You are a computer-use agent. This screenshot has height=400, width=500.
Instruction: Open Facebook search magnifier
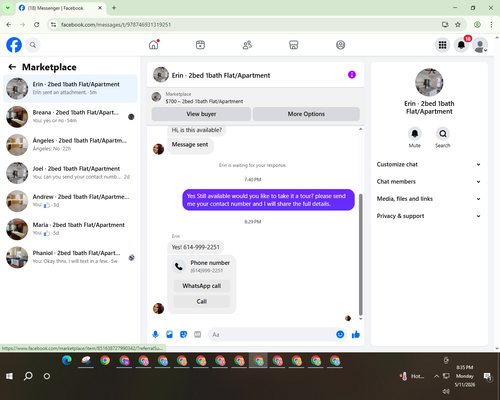[33, 45]
